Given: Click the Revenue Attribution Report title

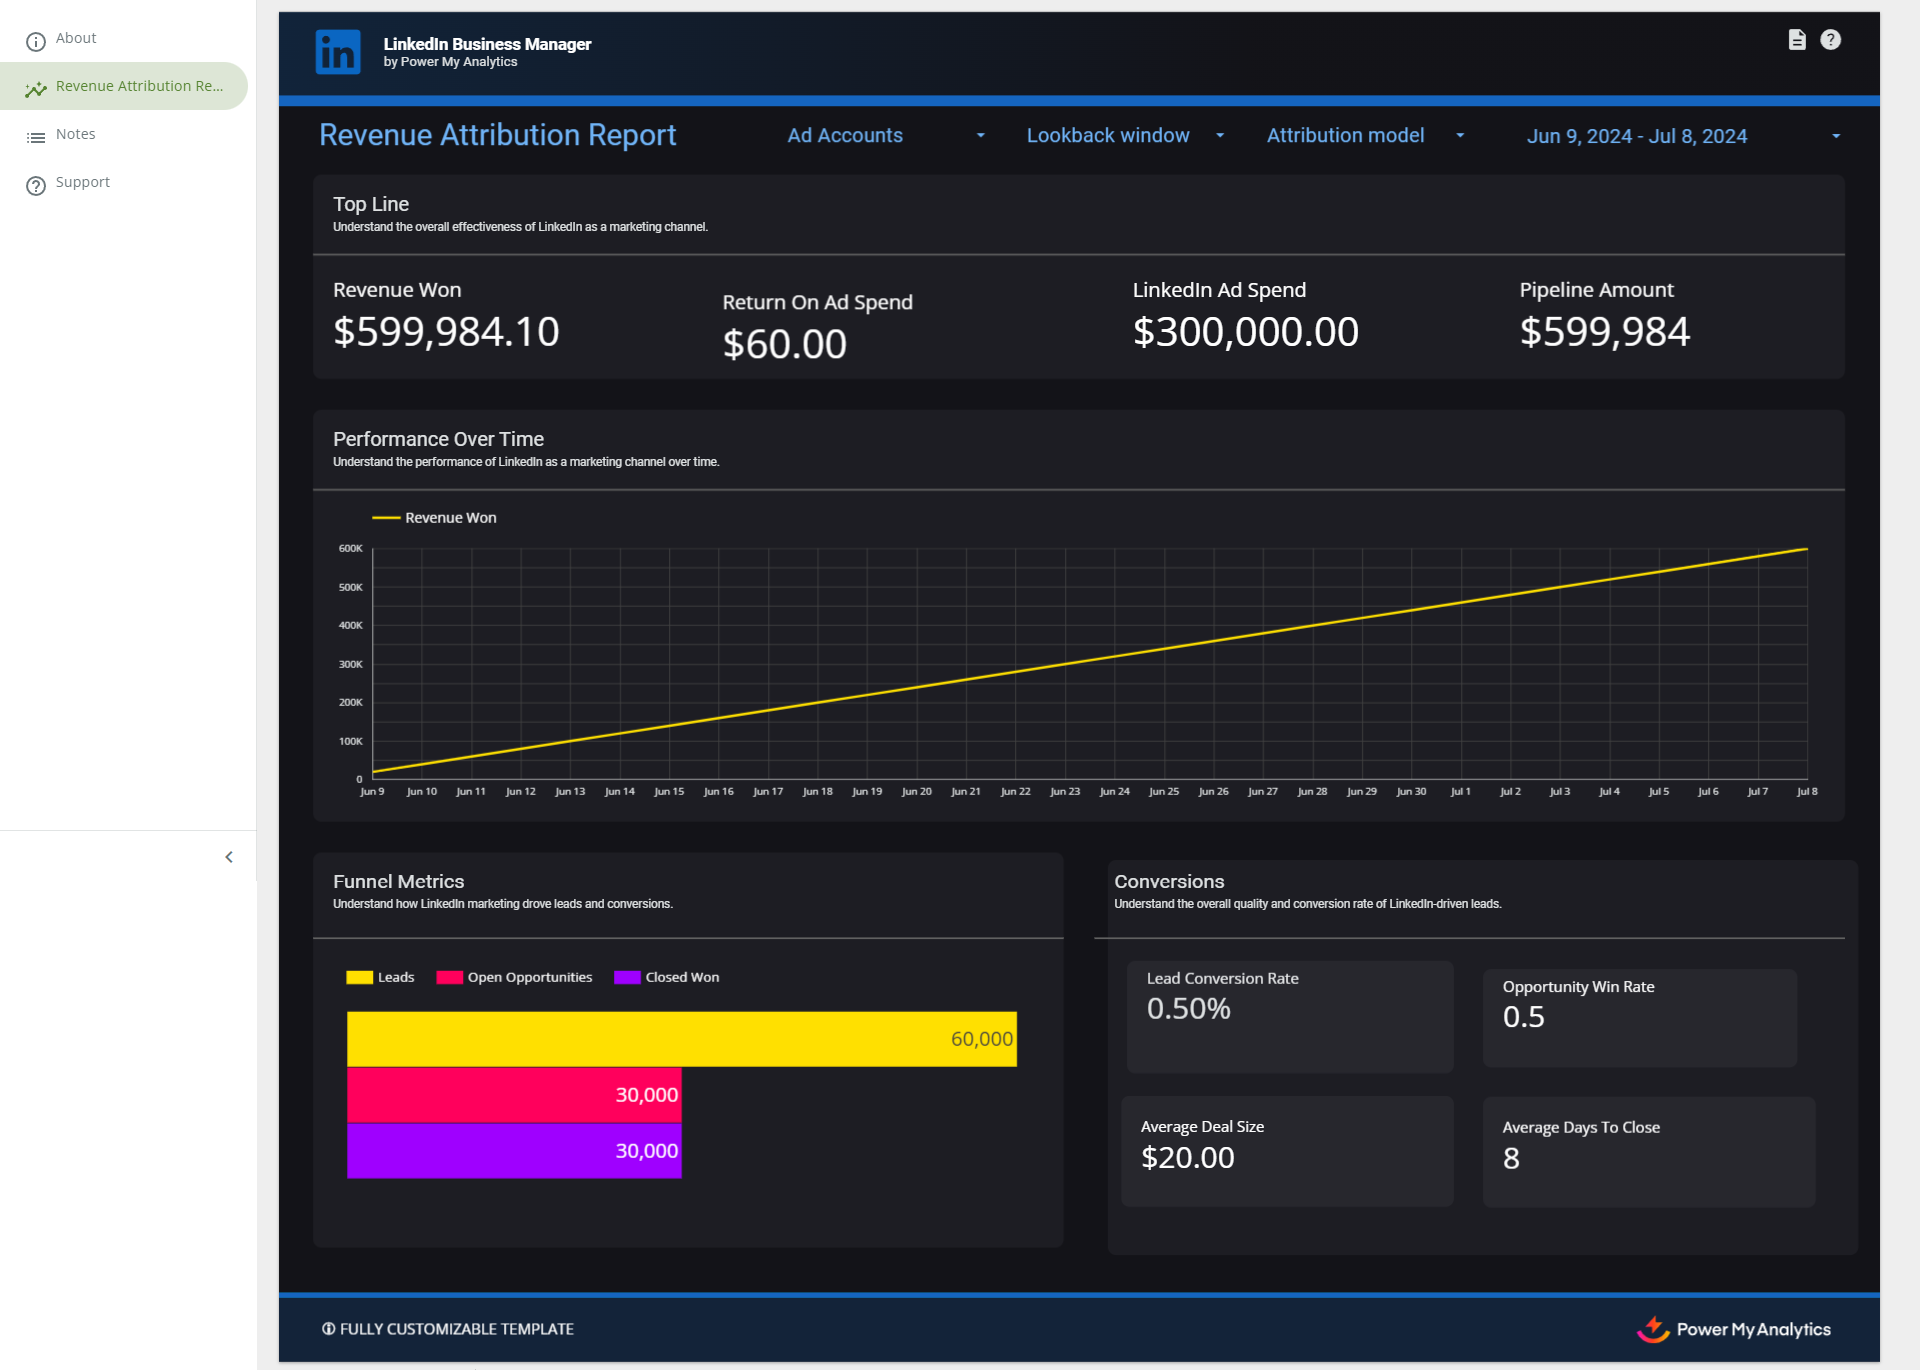Looking at the screenshot, I should tap(498, 135).
